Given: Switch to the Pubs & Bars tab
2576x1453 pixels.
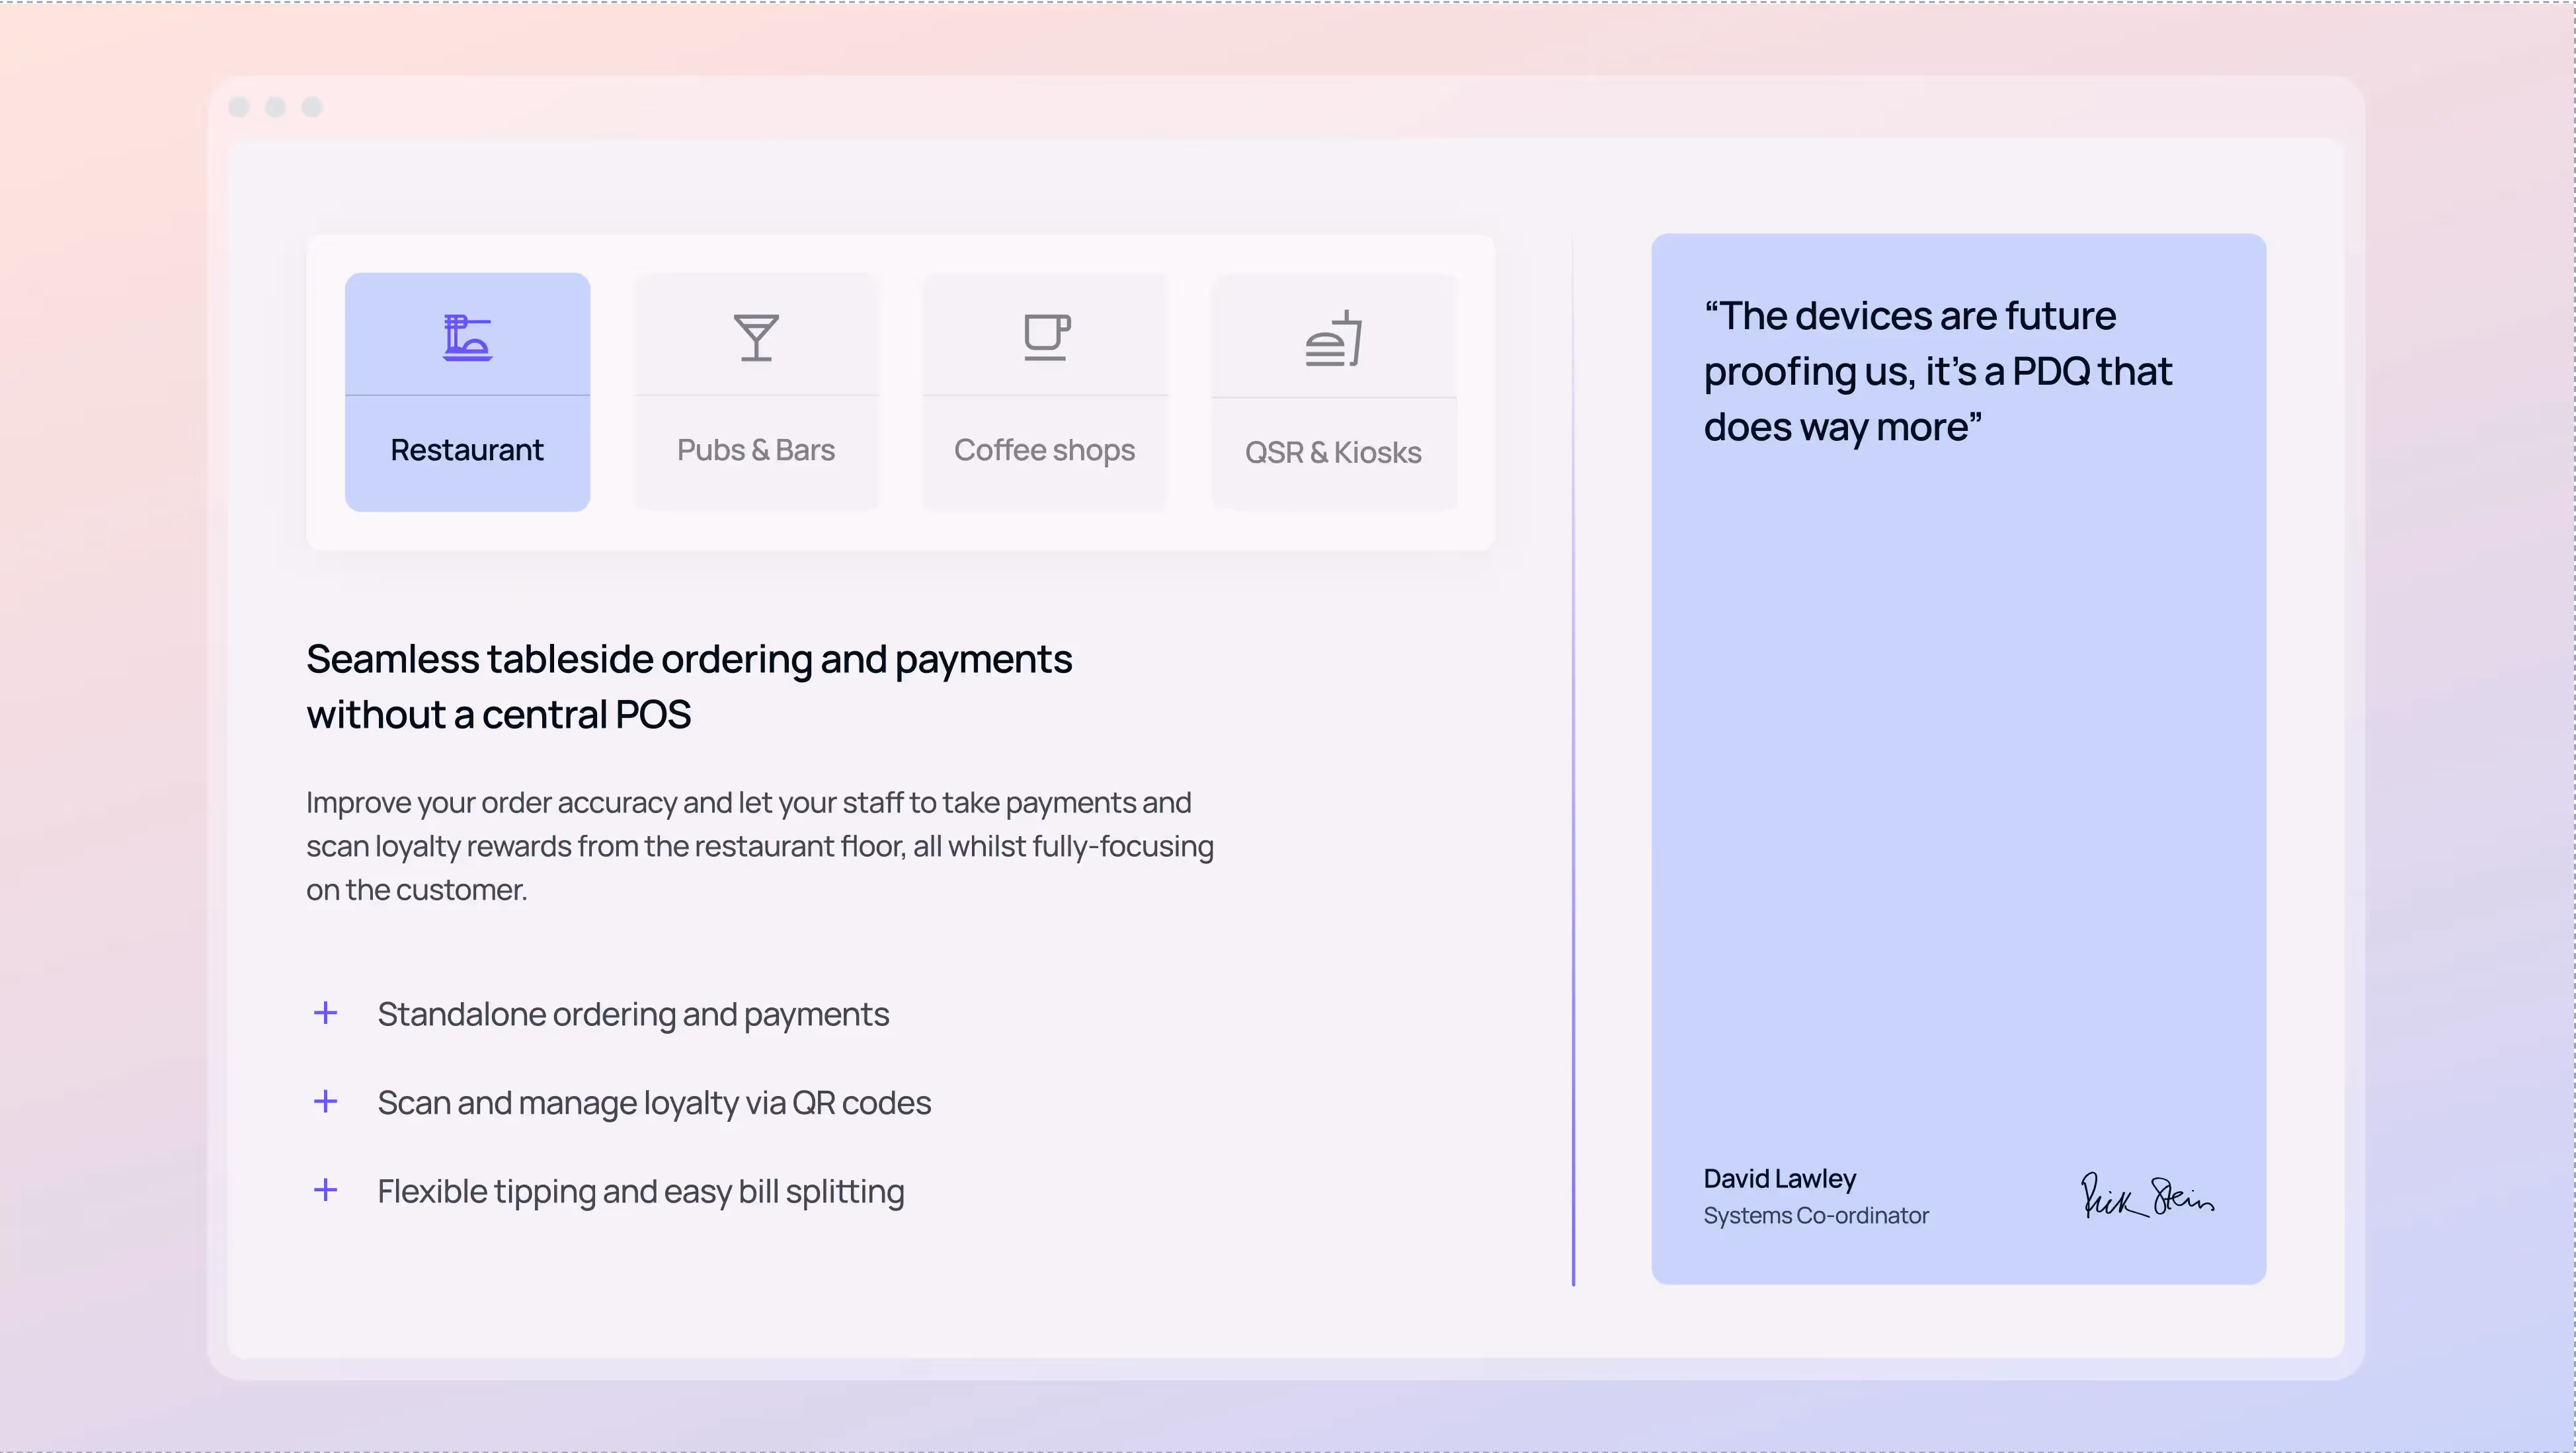Looking at the screenshot, I should 756,450.
